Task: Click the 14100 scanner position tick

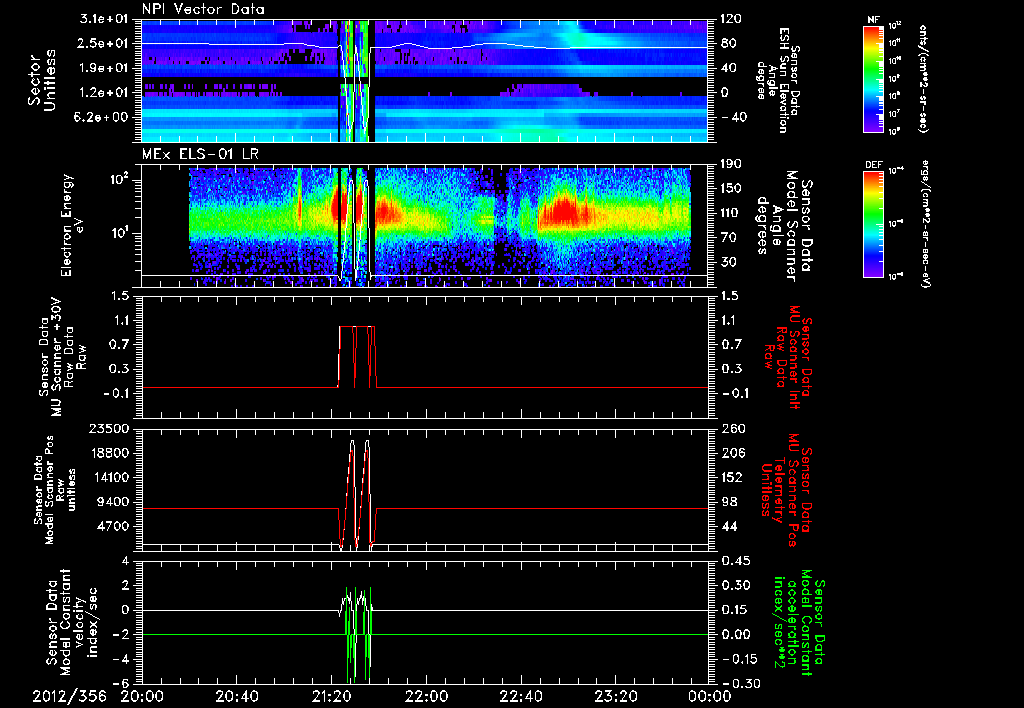Action: (109, 477)
